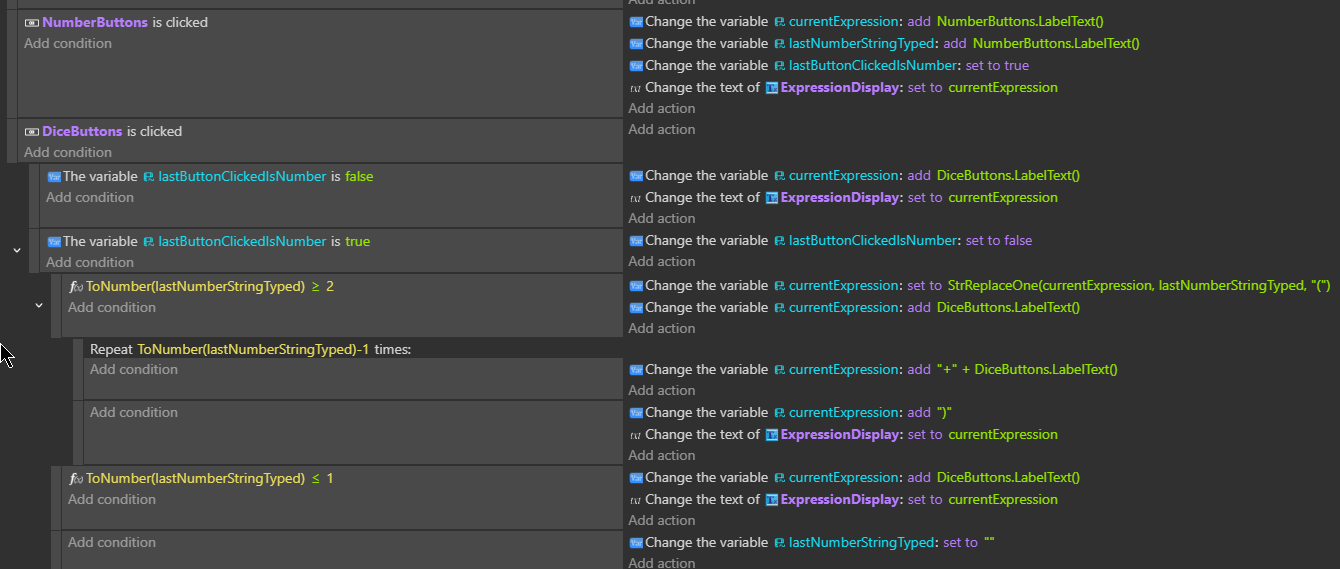
Task: Click variable icon on the 'set to true' action
Action: (636, 65)
